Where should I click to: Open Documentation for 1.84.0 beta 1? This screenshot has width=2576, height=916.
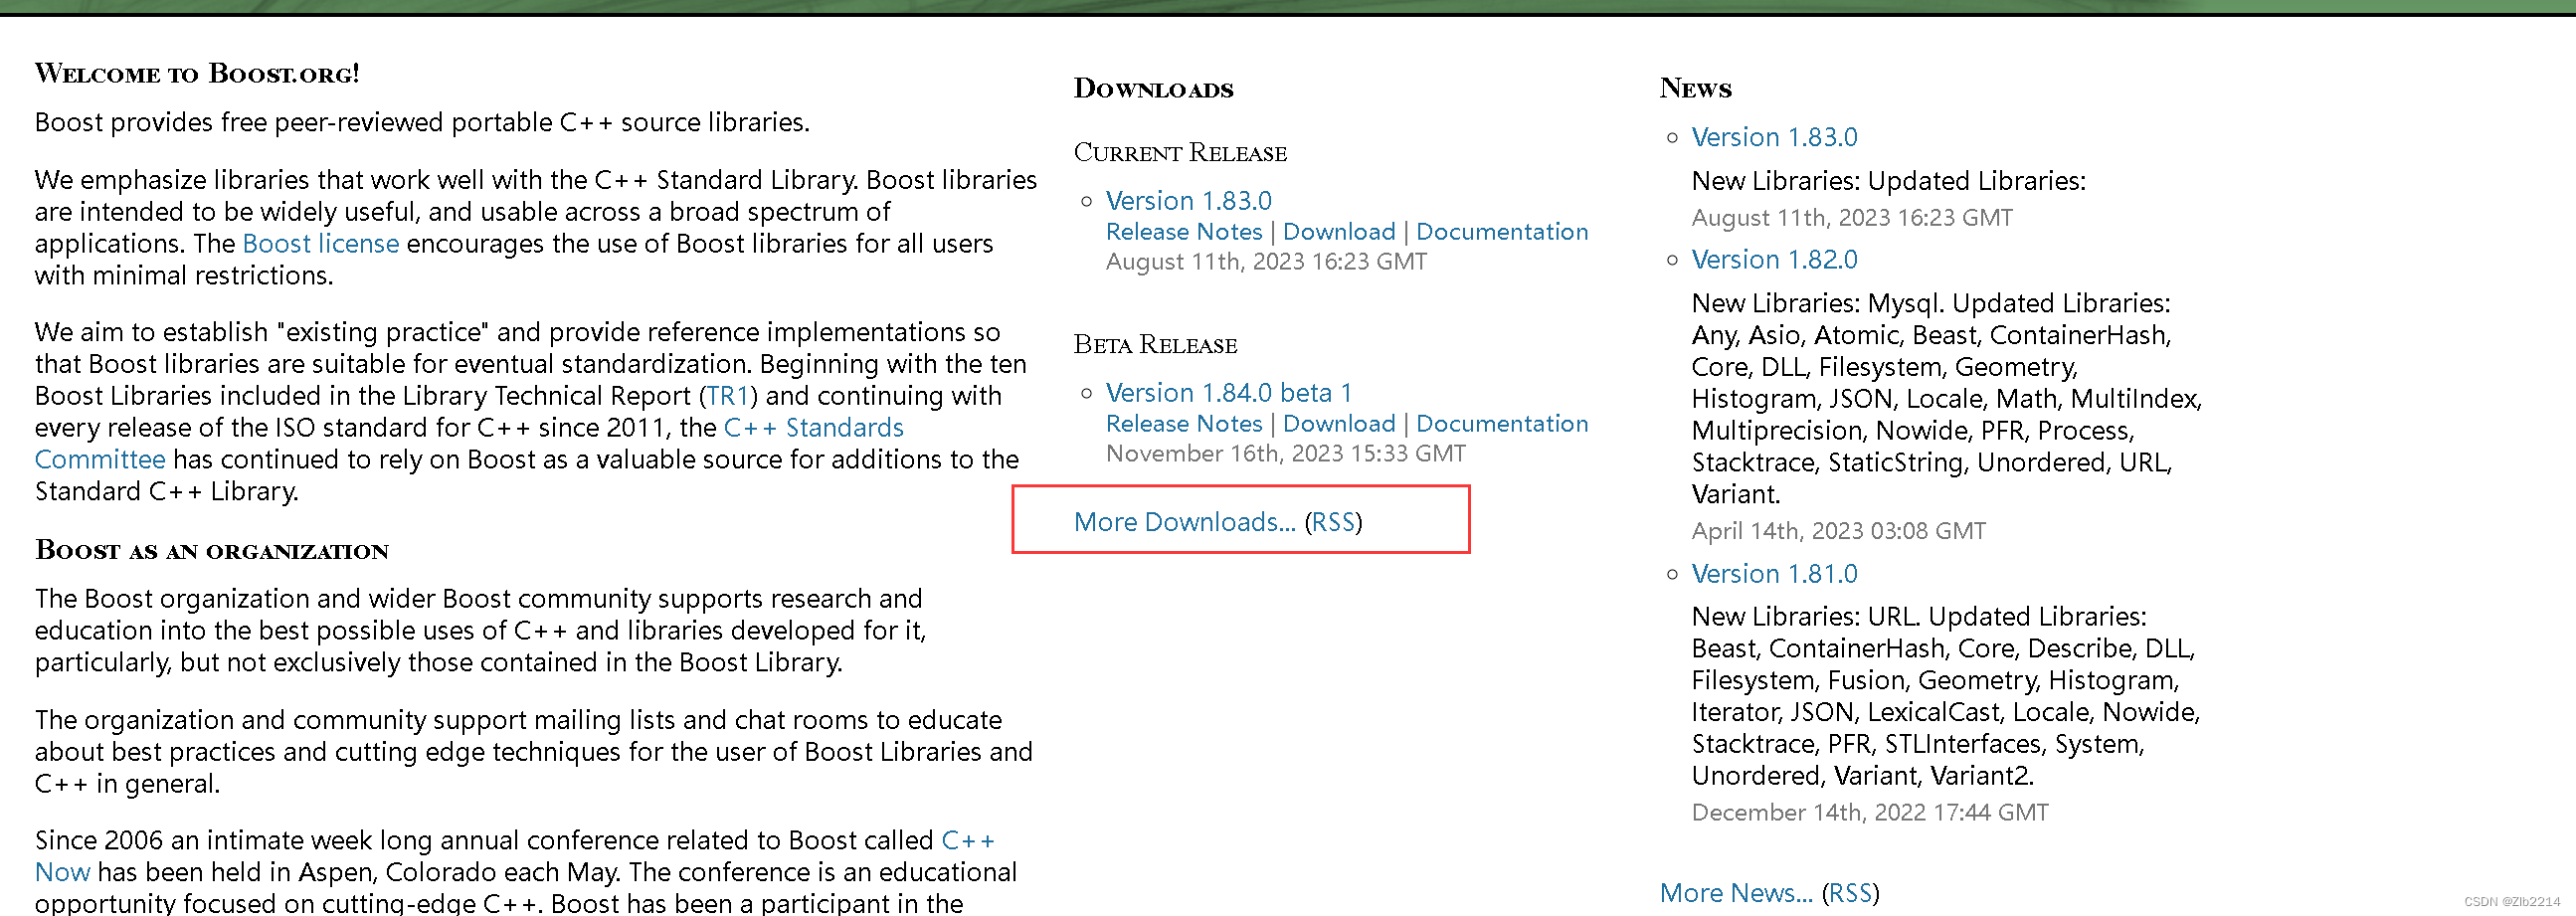(x=1501, y=424)
